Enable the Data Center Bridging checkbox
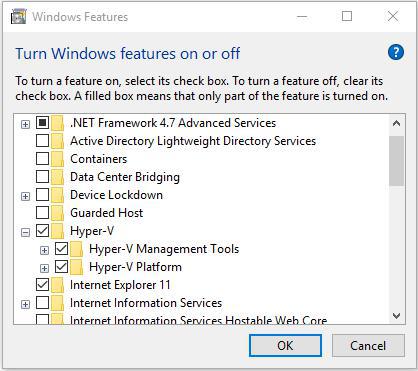 (42, 177)
